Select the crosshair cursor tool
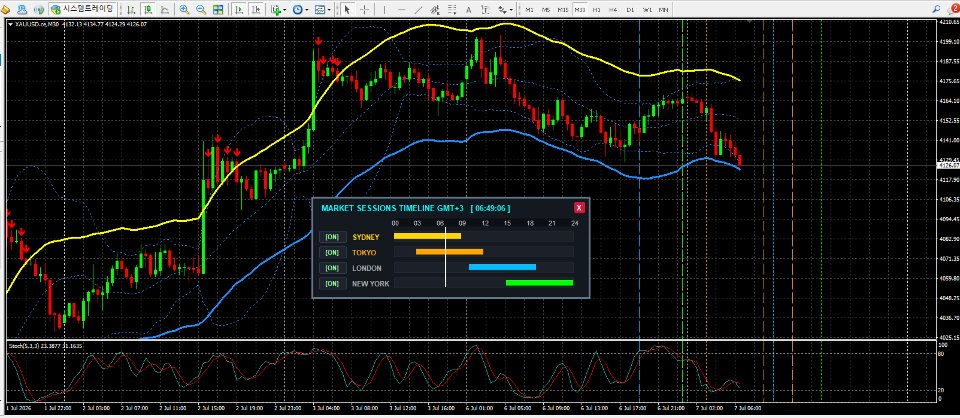This screenshot has height=418, width=960. click(x=364, y=9)
